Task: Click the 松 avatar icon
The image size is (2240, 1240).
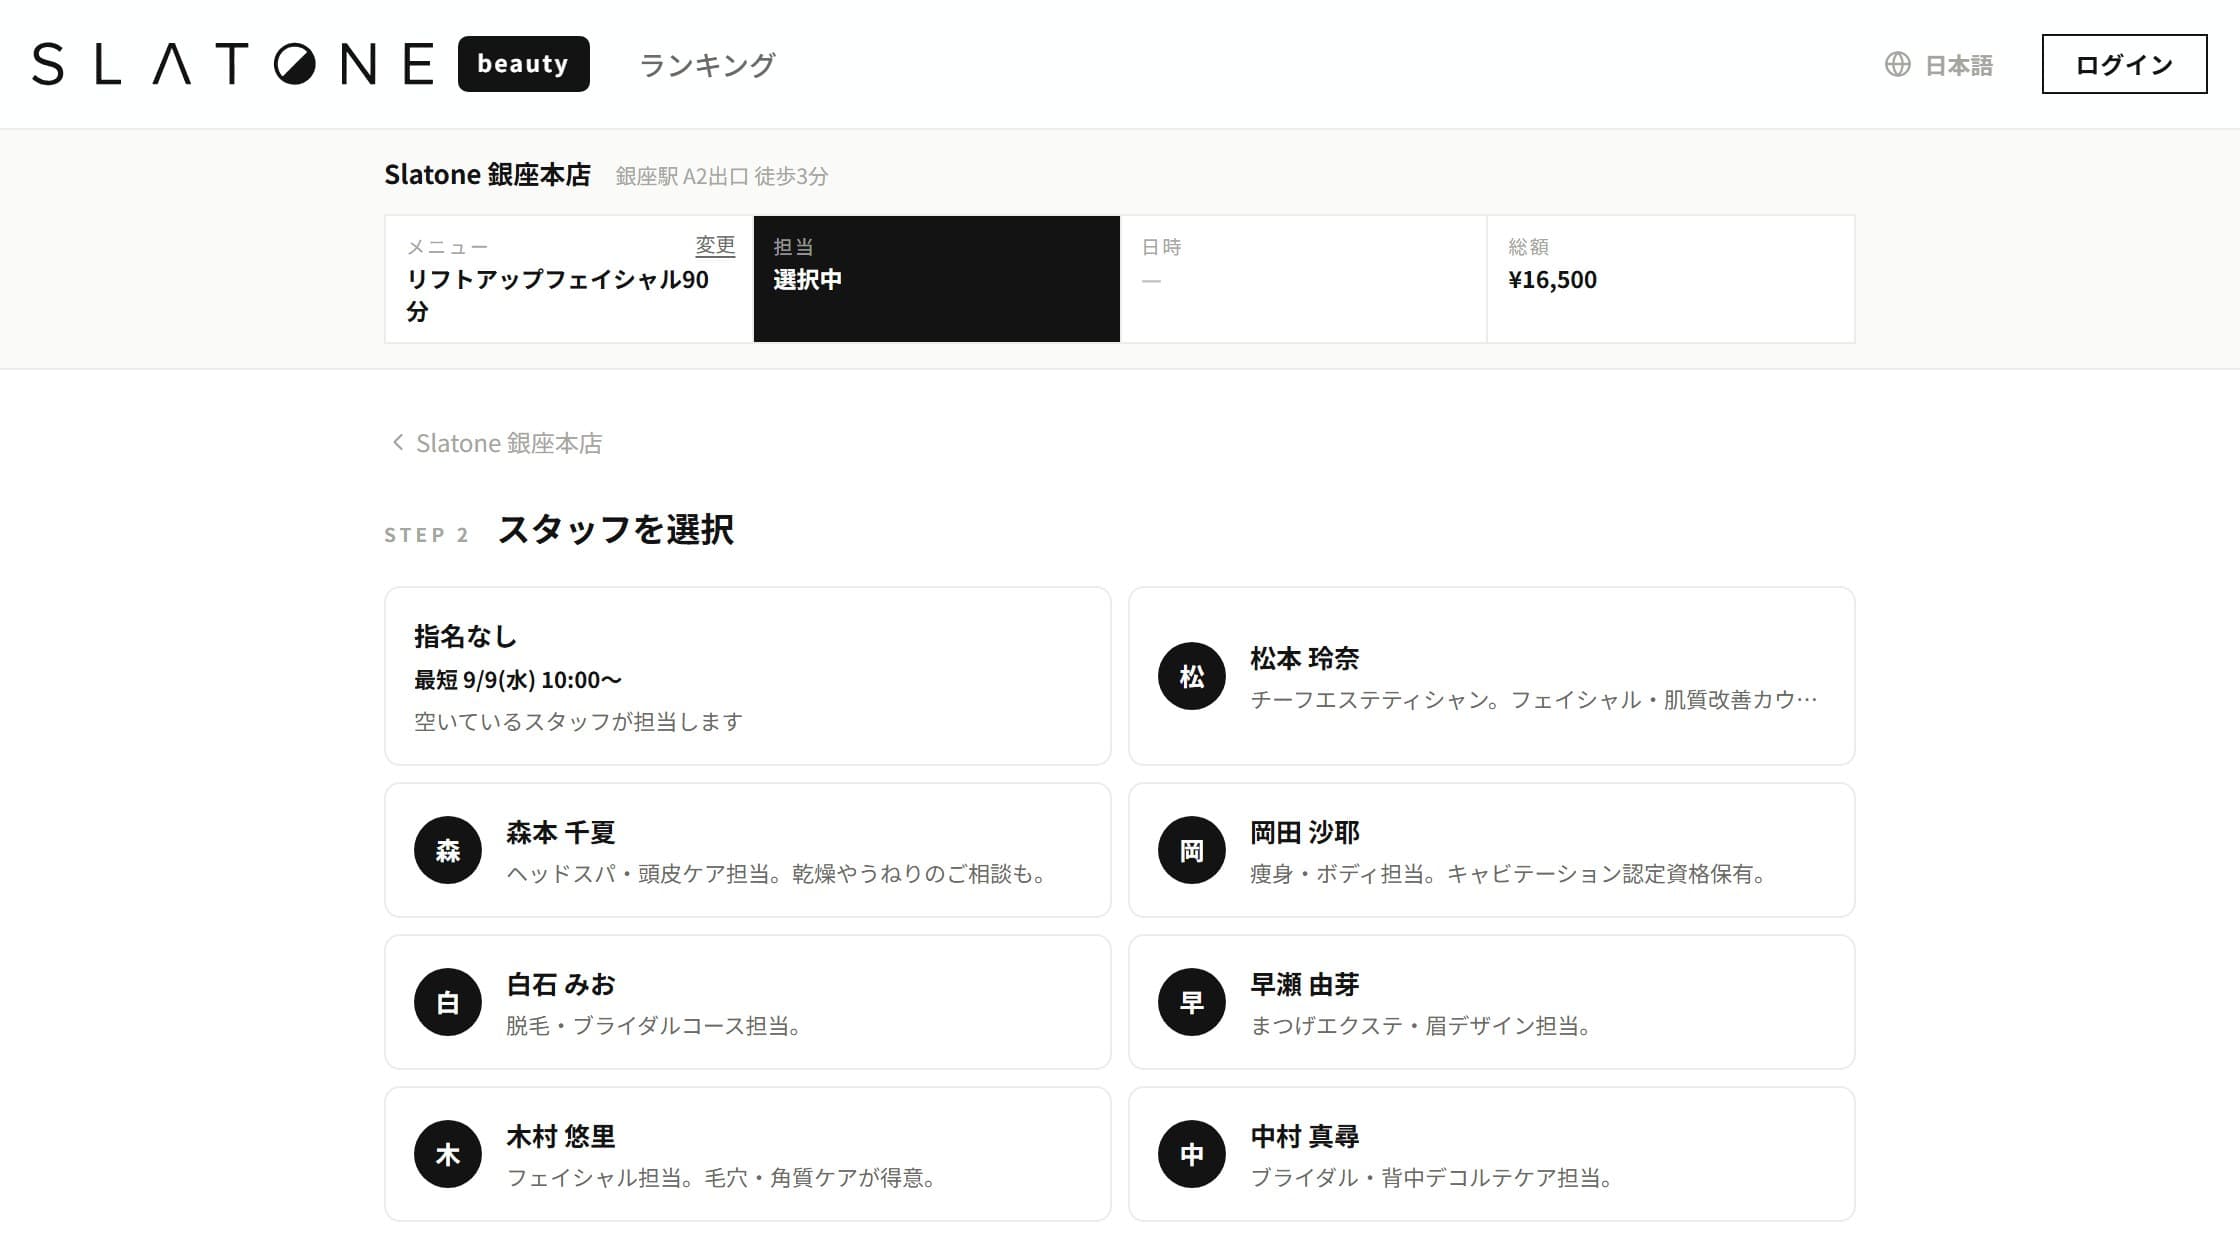Action: click(1191, 676)
